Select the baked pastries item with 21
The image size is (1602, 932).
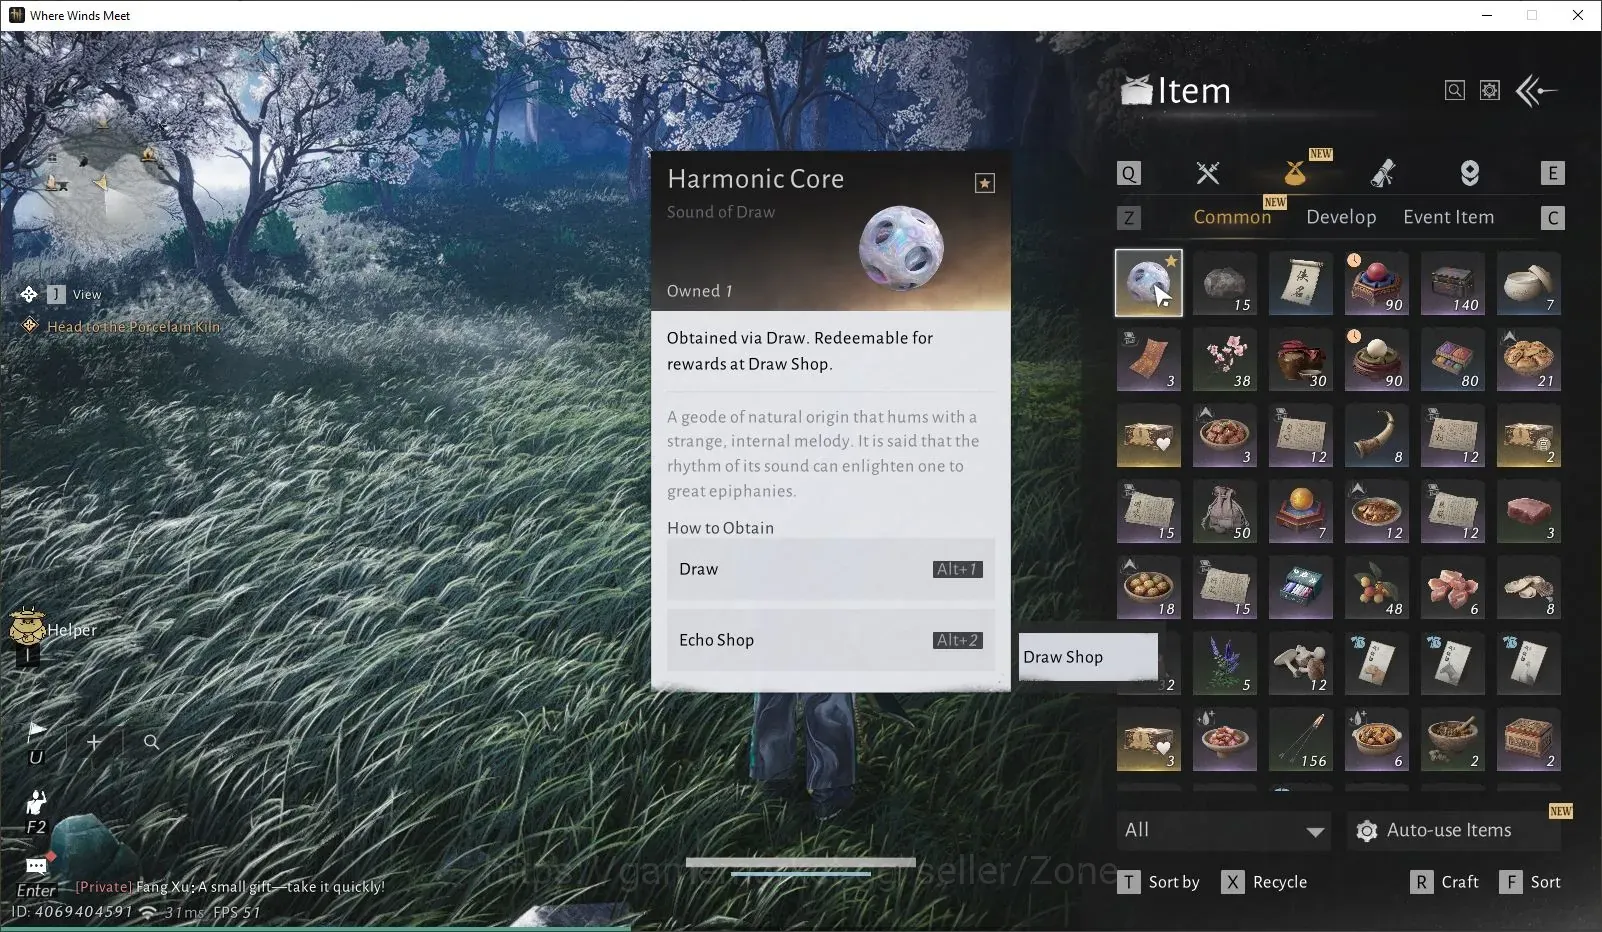tap(1529, 359)
